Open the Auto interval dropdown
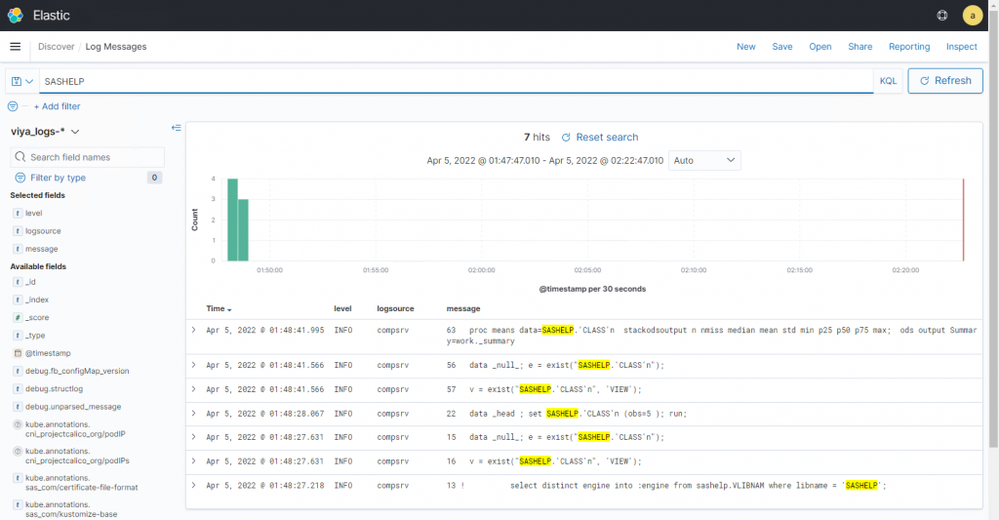This screenshot has width=999, height=520. click(x=704, y=160)
